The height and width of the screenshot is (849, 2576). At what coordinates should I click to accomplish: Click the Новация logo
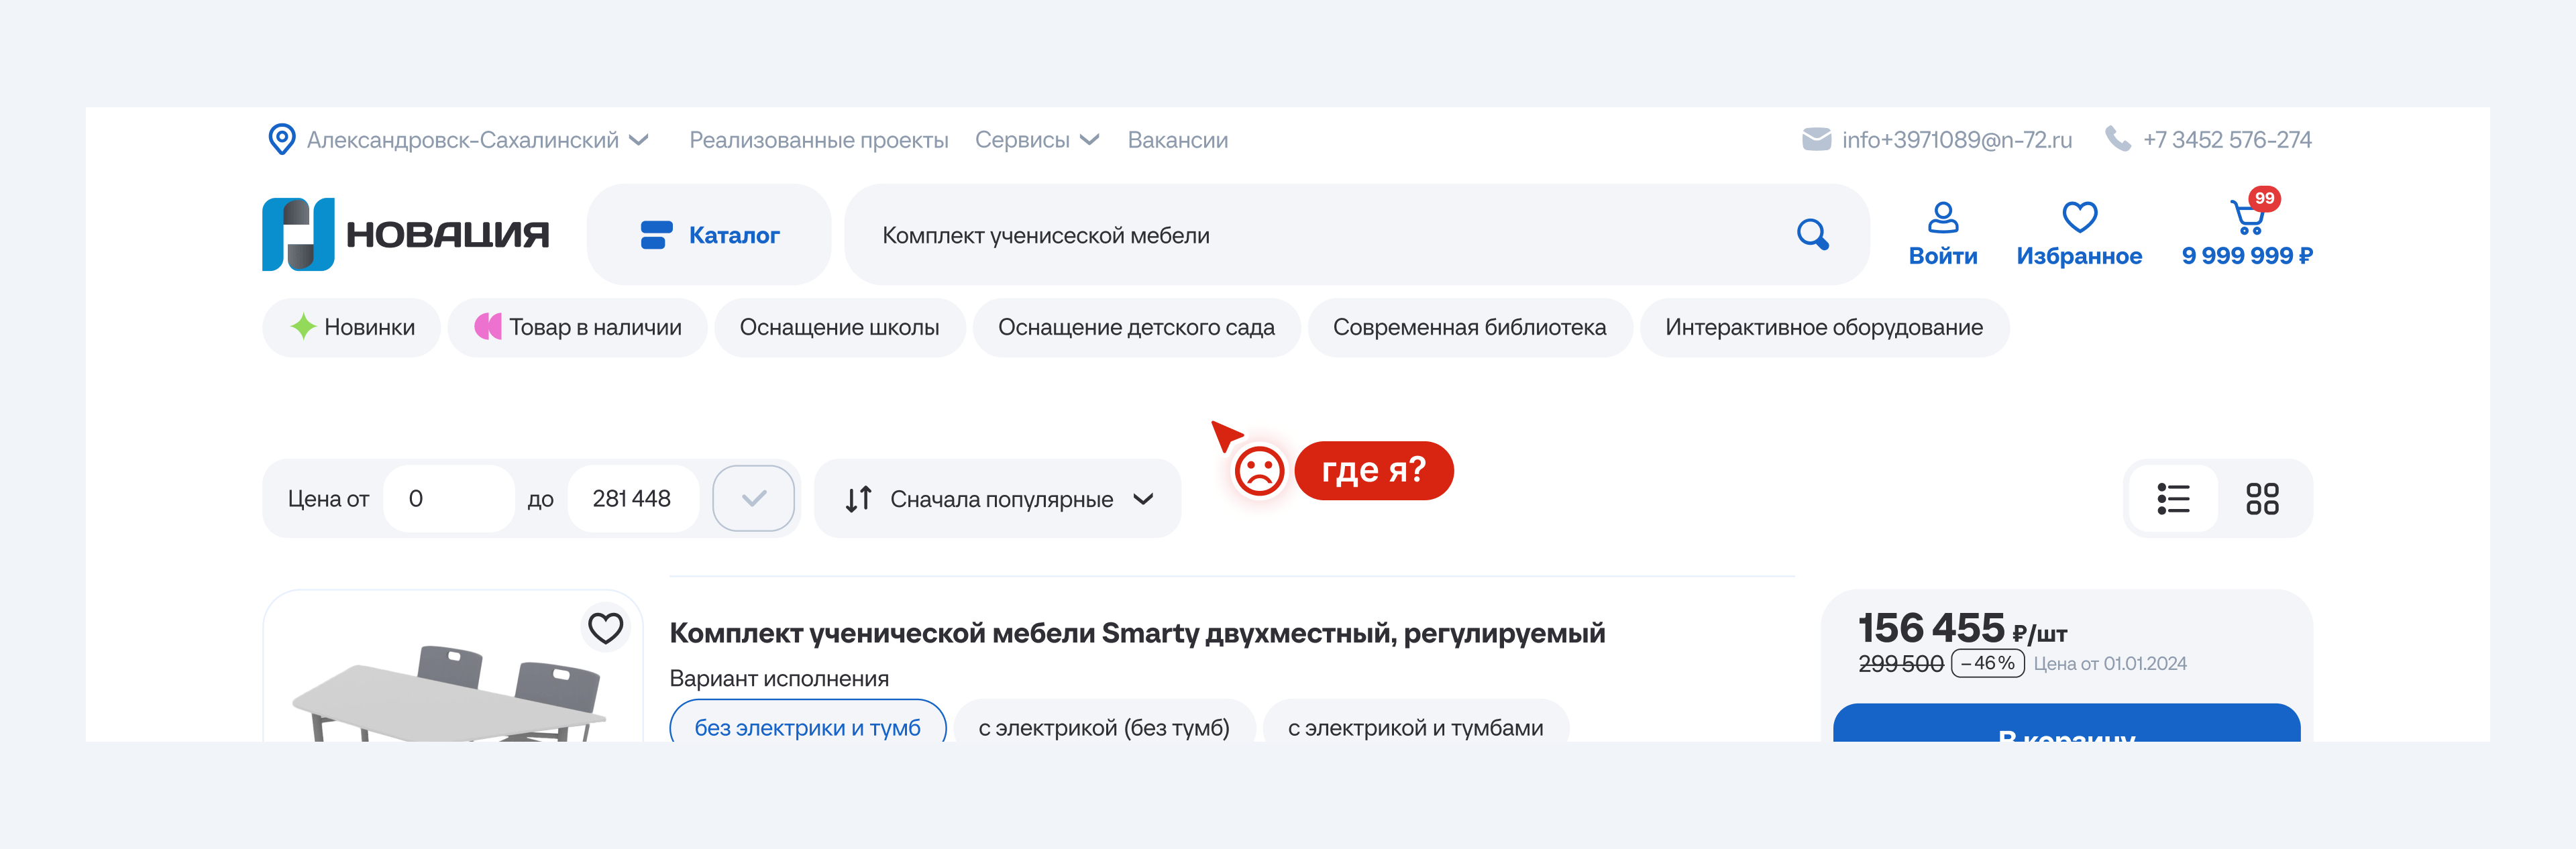[x=405, y=234]
